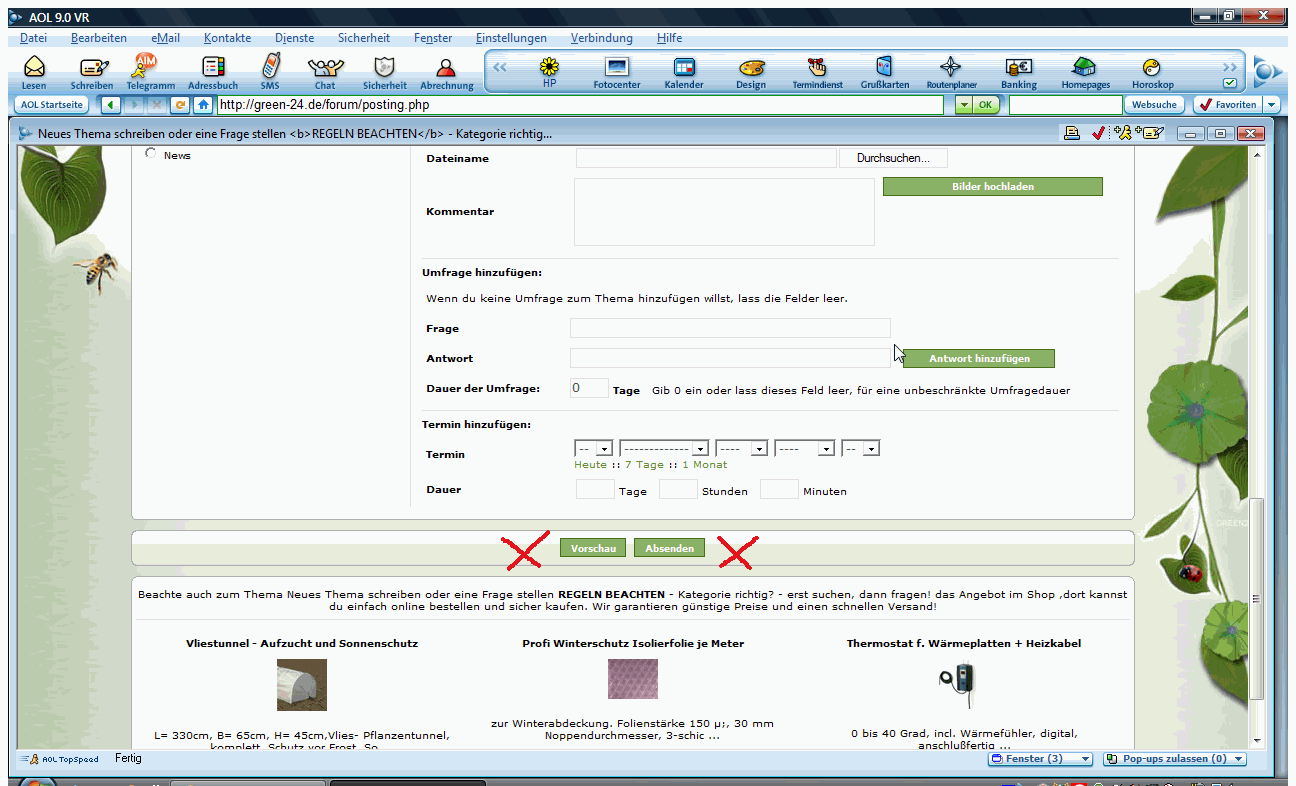Open the Favoriten dropdown arrow
This screenshot has height=786, width=1296.
tap(1271, 105)
